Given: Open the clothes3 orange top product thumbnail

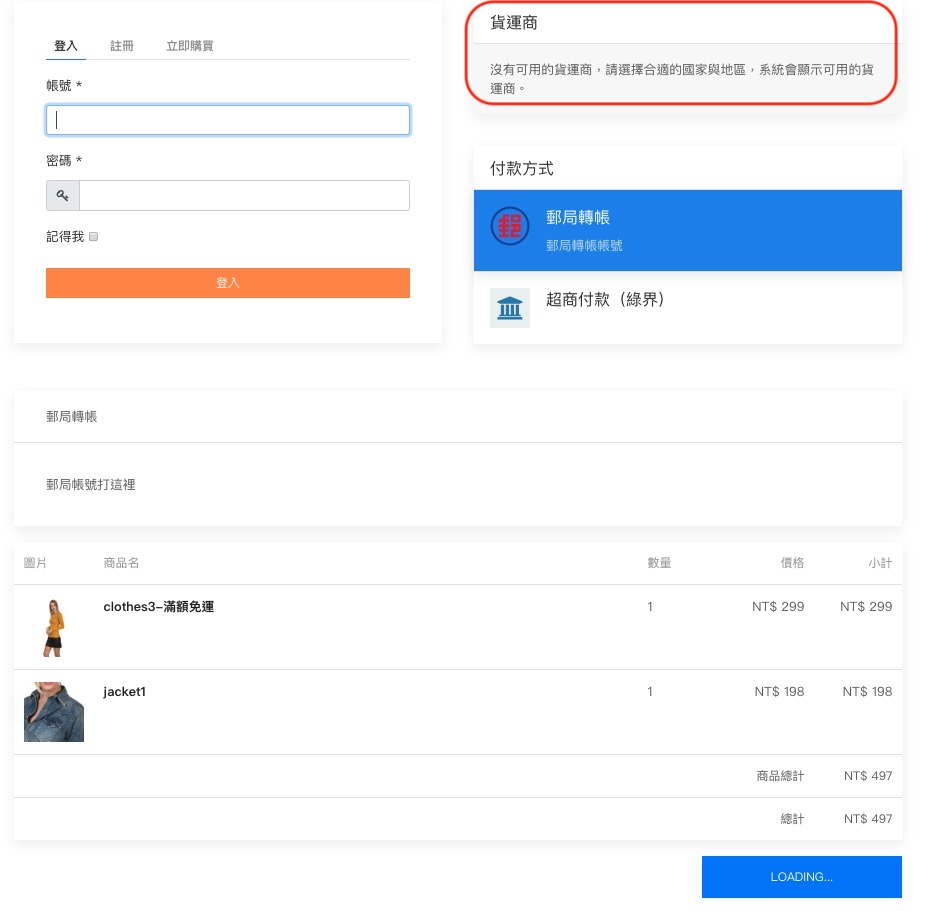Looking at the screenshot, I should [x=53, y=627].
